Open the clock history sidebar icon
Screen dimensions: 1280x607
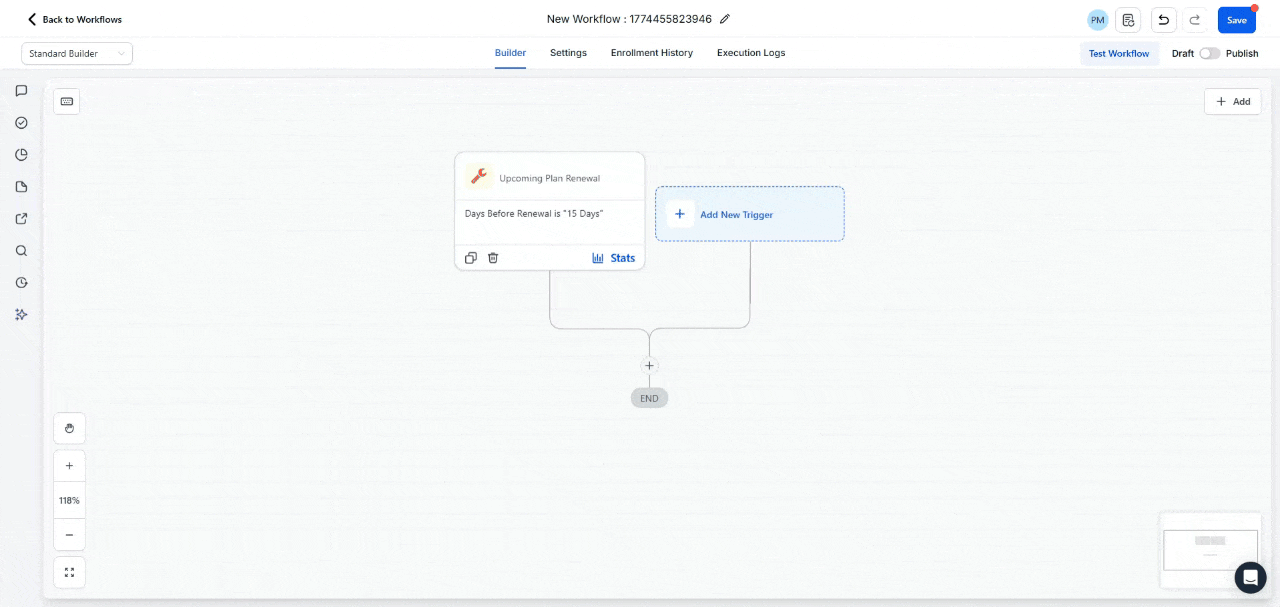(x=21, y=283)
